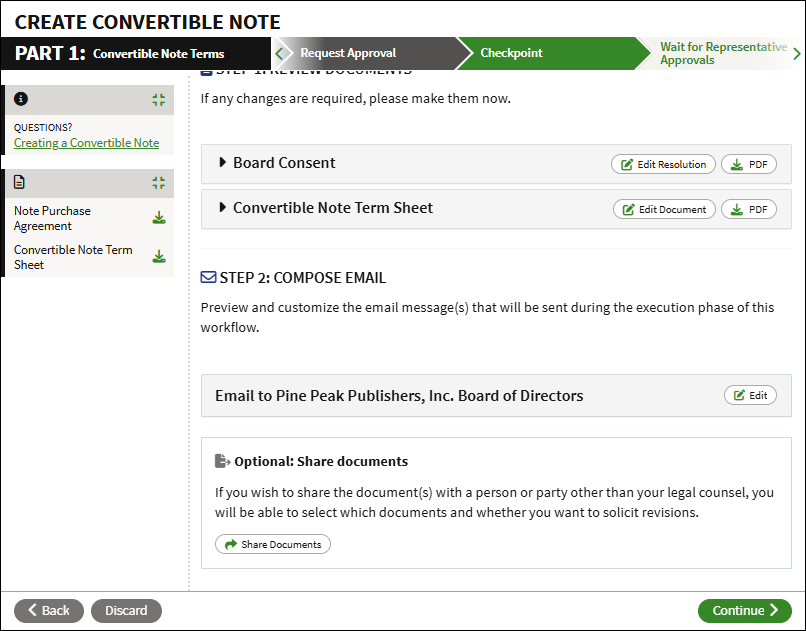Click the info circle icon

[x=21, y=99]
